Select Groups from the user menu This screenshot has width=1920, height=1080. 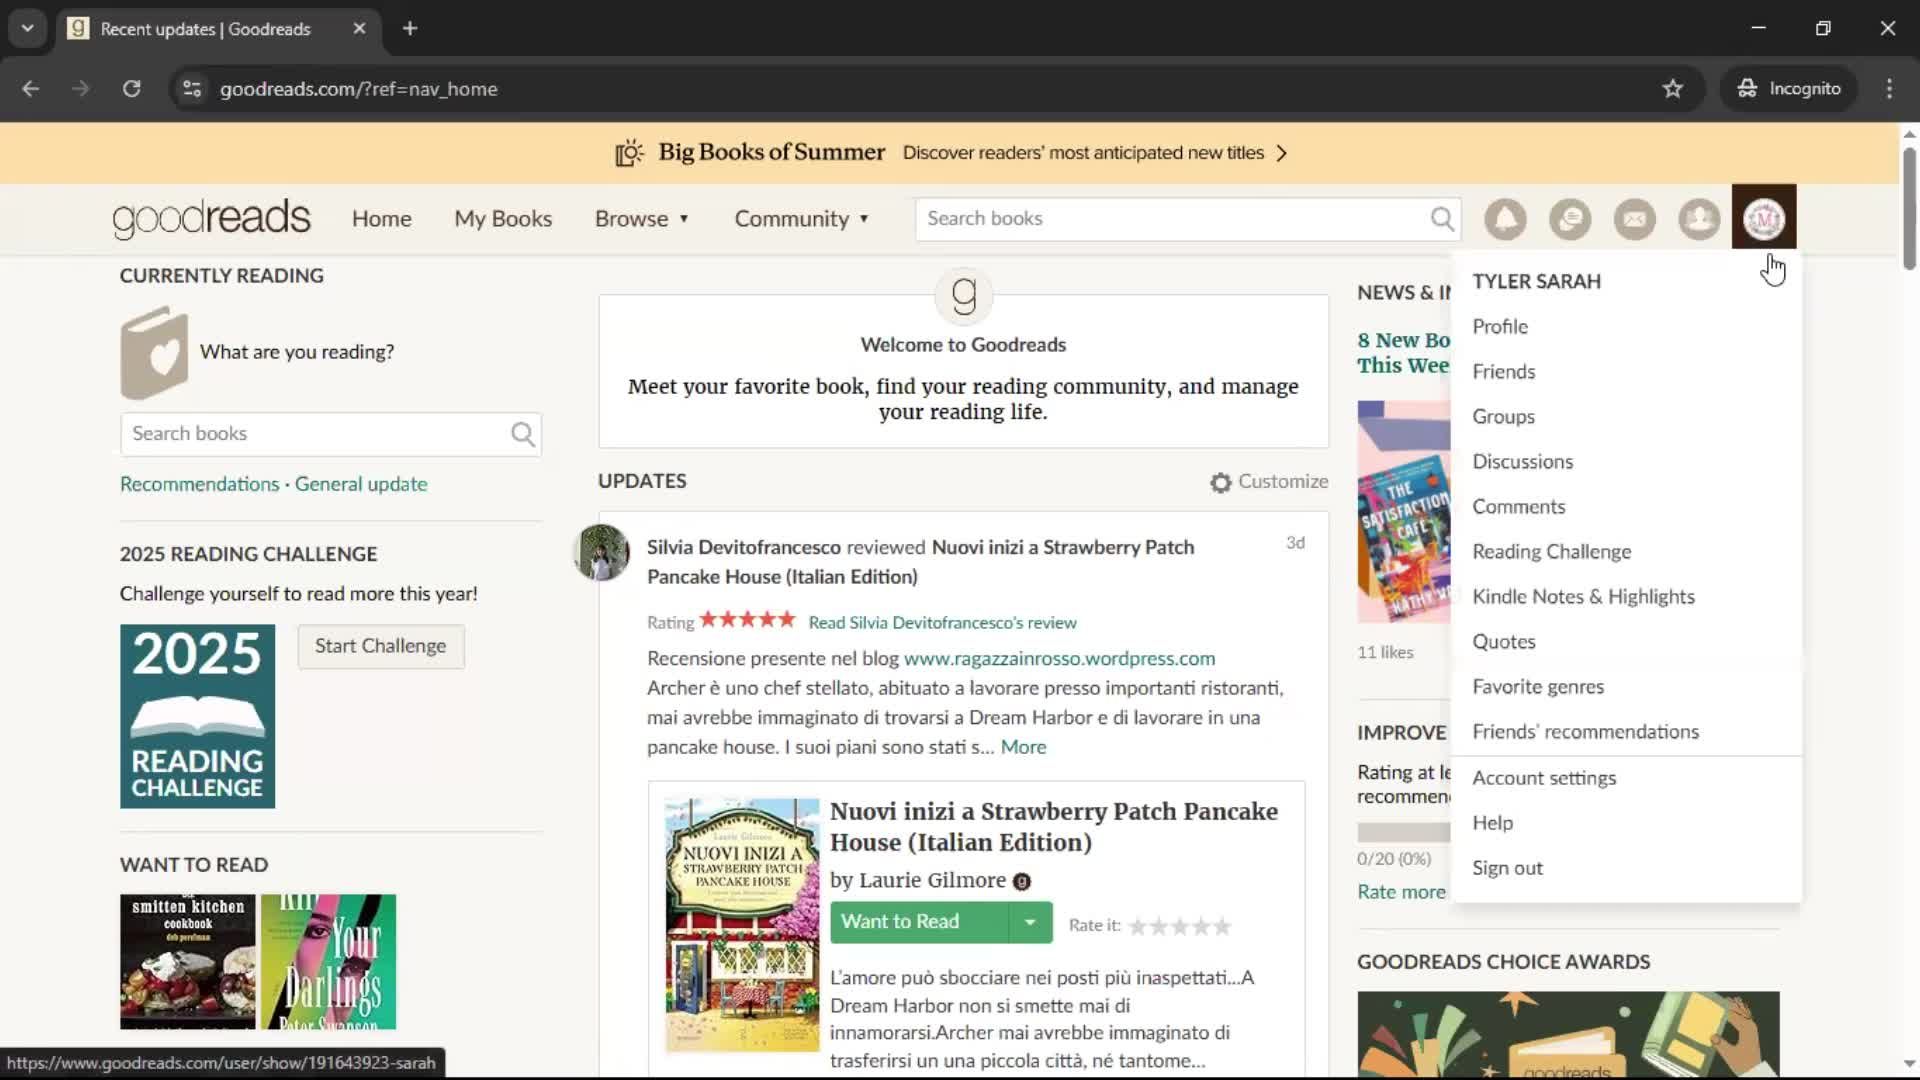click(1503, 417)
